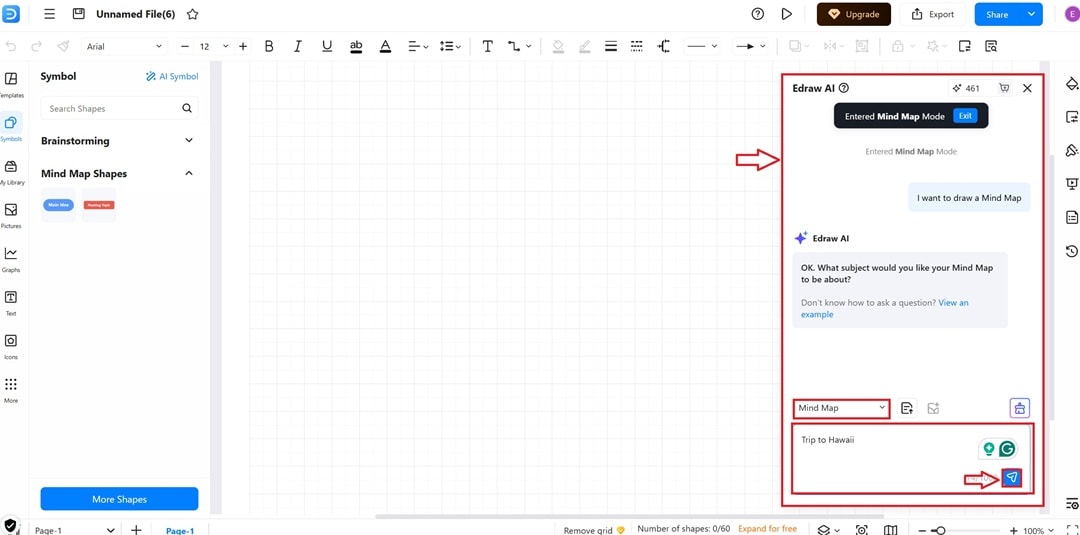Open the line type dropdown

tap(703, 46)
